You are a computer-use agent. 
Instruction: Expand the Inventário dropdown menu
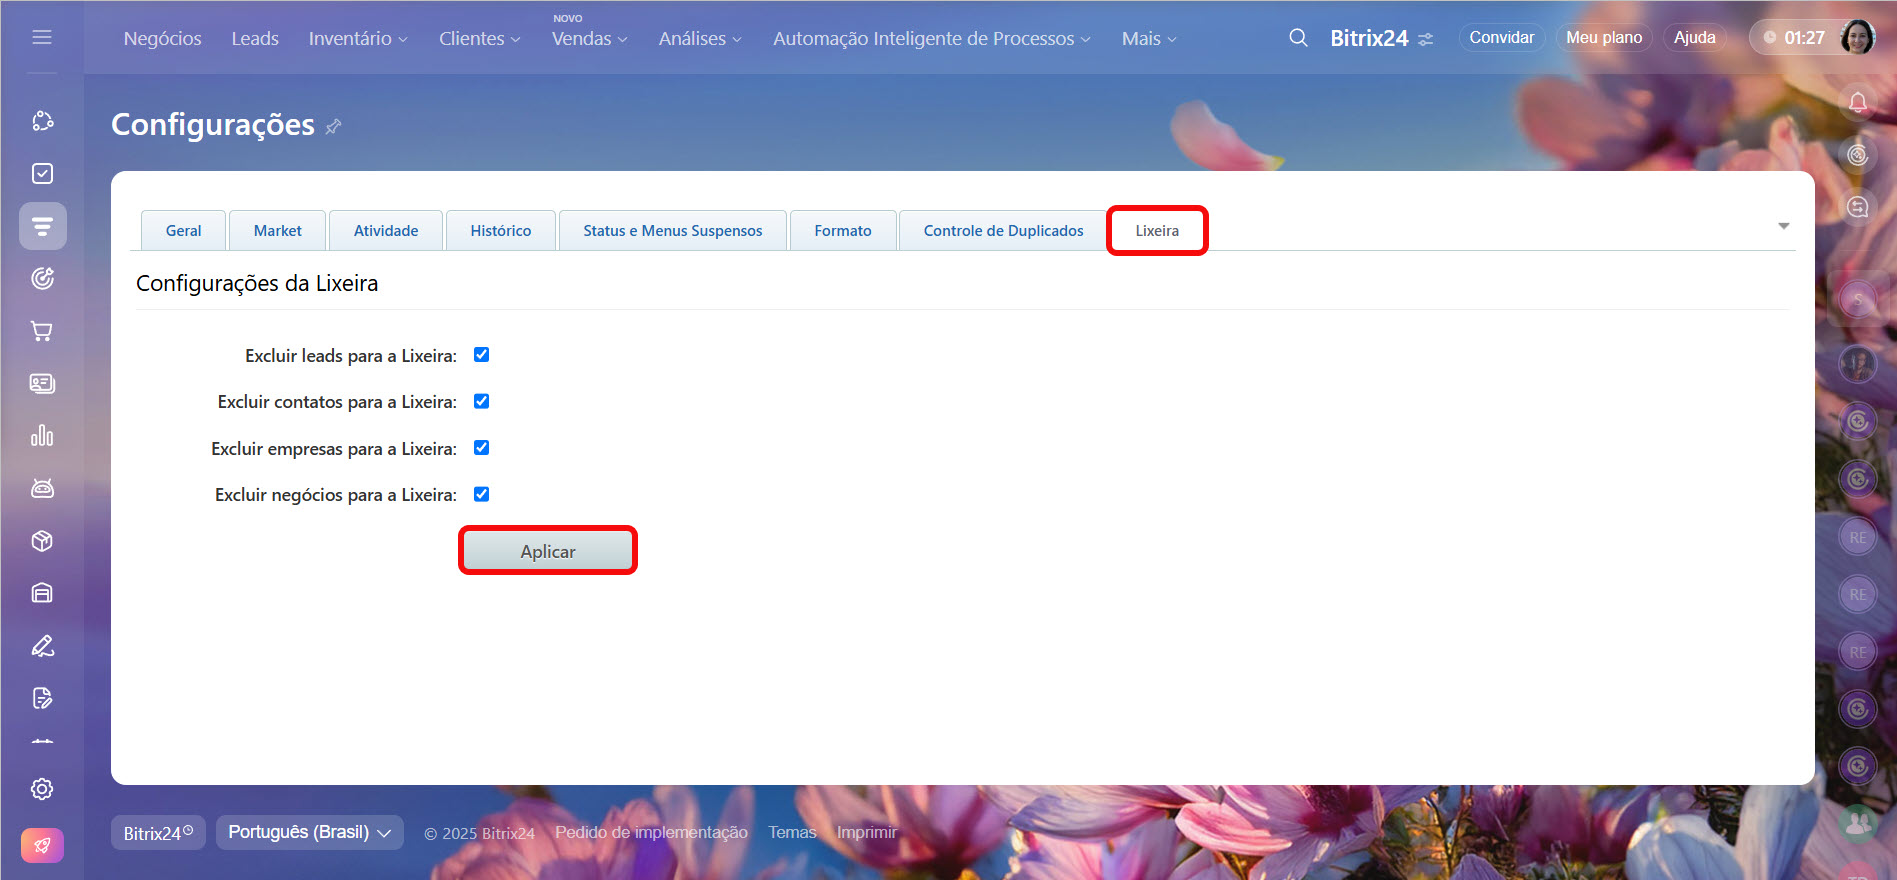point(357,39)
